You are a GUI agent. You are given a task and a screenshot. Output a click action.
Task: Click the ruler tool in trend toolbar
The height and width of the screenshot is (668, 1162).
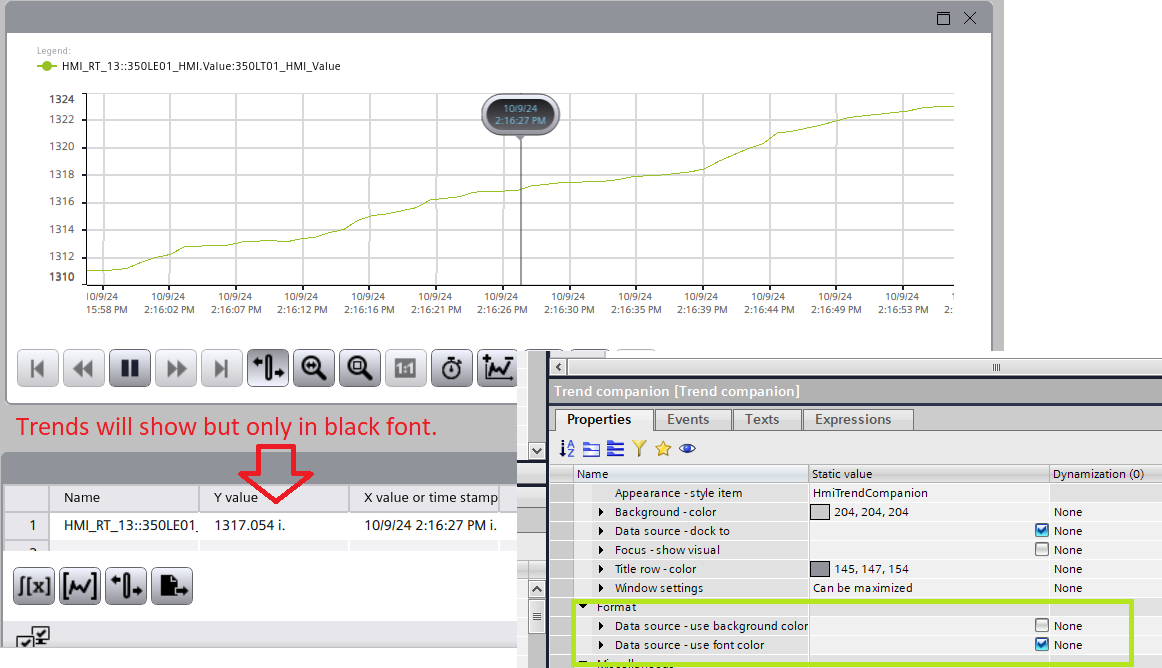[267, 369]
